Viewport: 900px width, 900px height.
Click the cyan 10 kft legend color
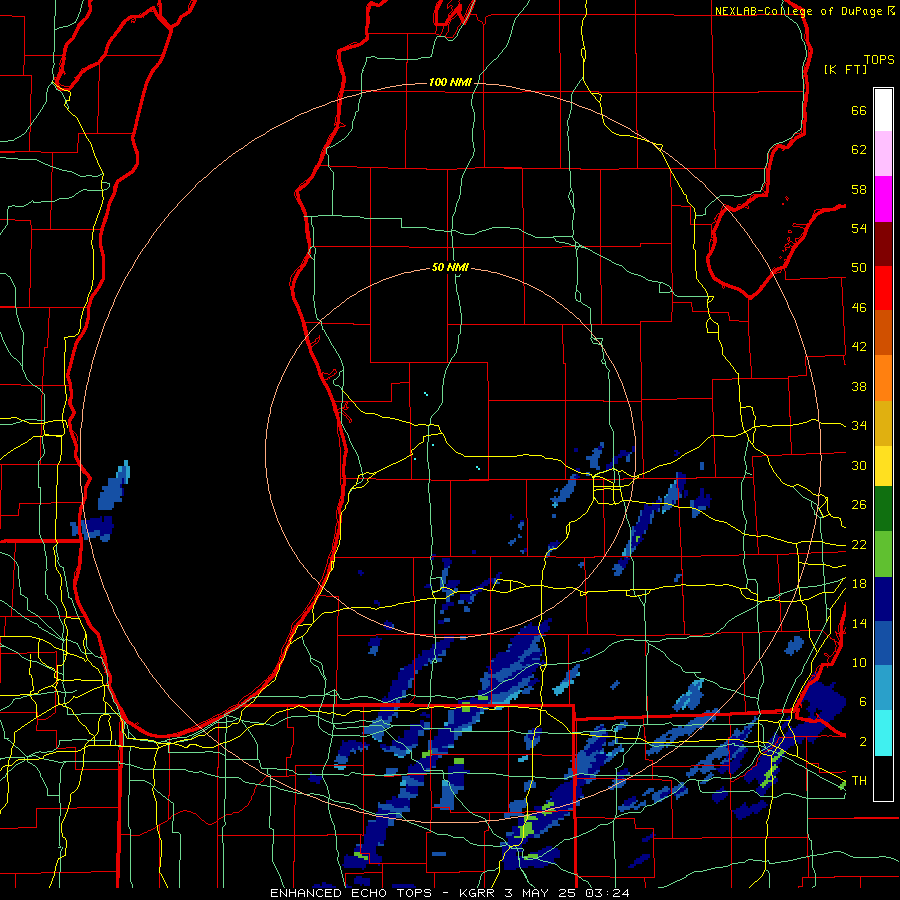(x=883, y=733)
